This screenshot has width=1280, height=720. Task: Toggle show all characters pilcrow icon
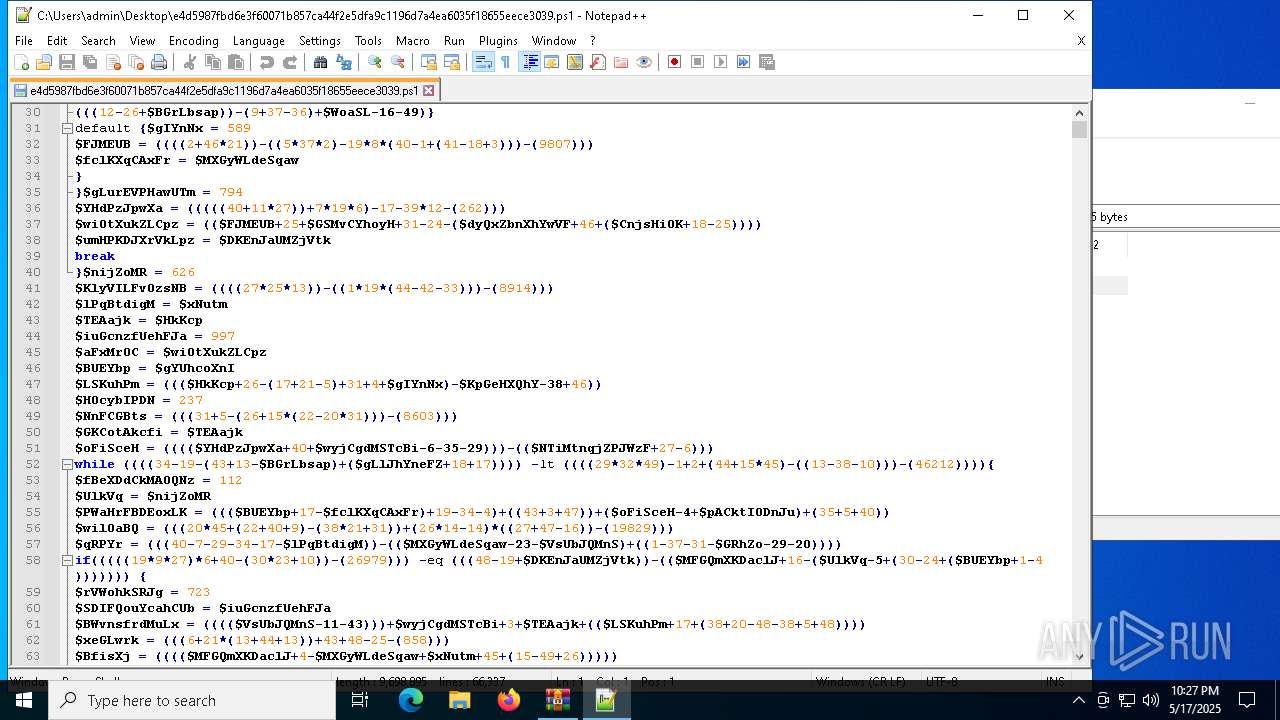click(506, 62)
